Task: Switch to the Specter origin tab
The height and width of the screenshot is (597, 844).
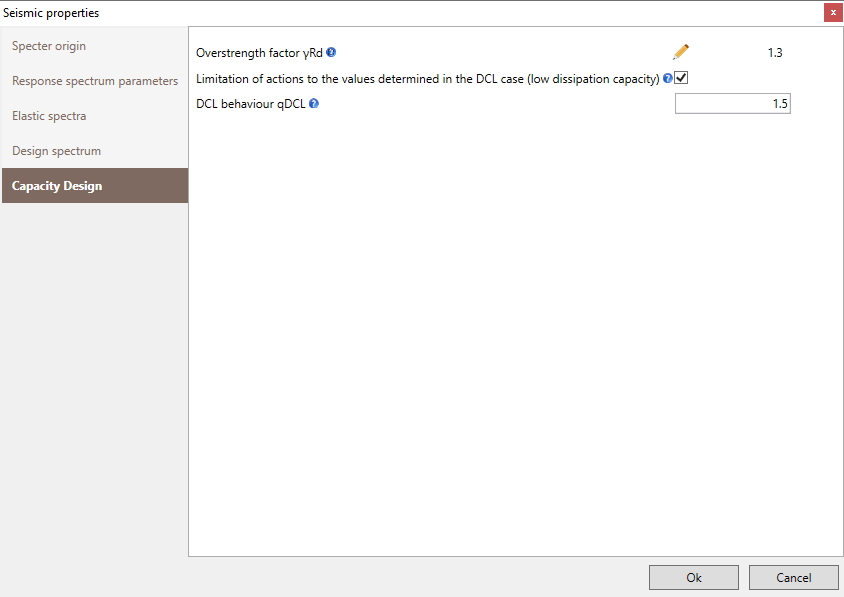Action: pos(95,46)
